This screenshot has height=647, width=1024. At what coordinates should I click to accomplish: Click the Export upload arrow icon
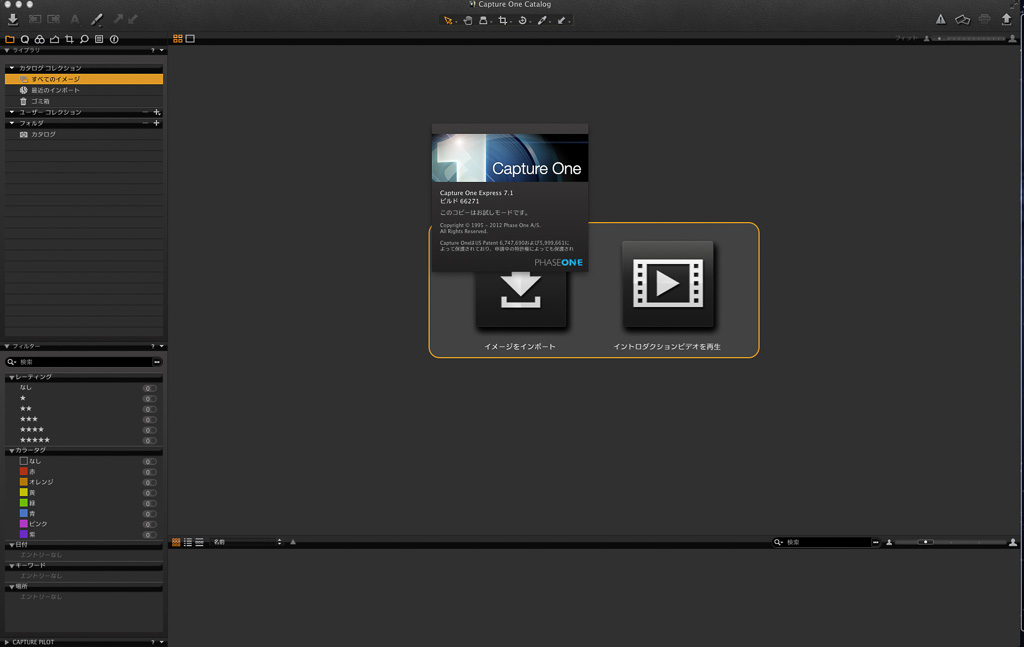pos(1007,19)
